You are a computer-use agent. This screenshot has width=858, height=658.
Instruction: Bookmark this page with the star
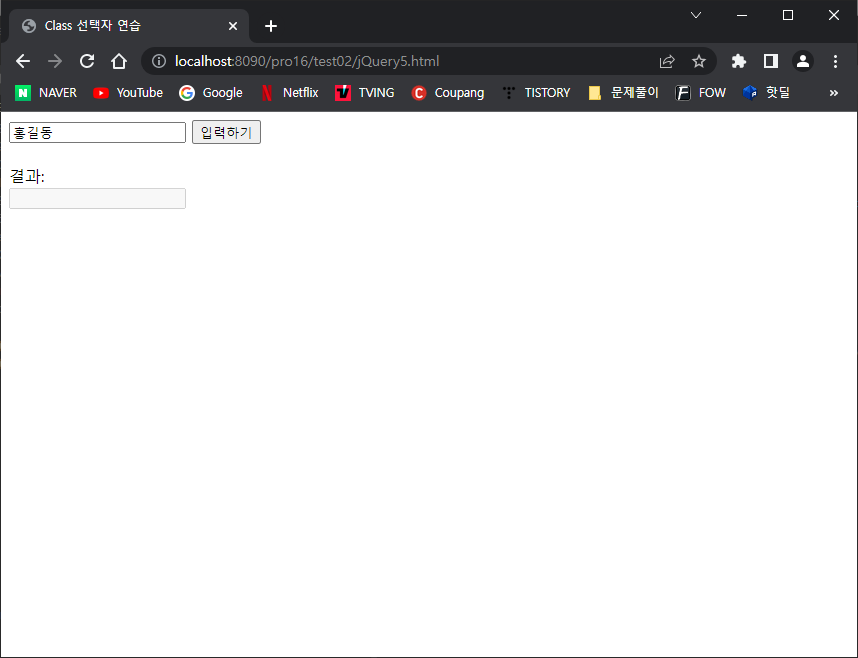(x=699, y=61)
